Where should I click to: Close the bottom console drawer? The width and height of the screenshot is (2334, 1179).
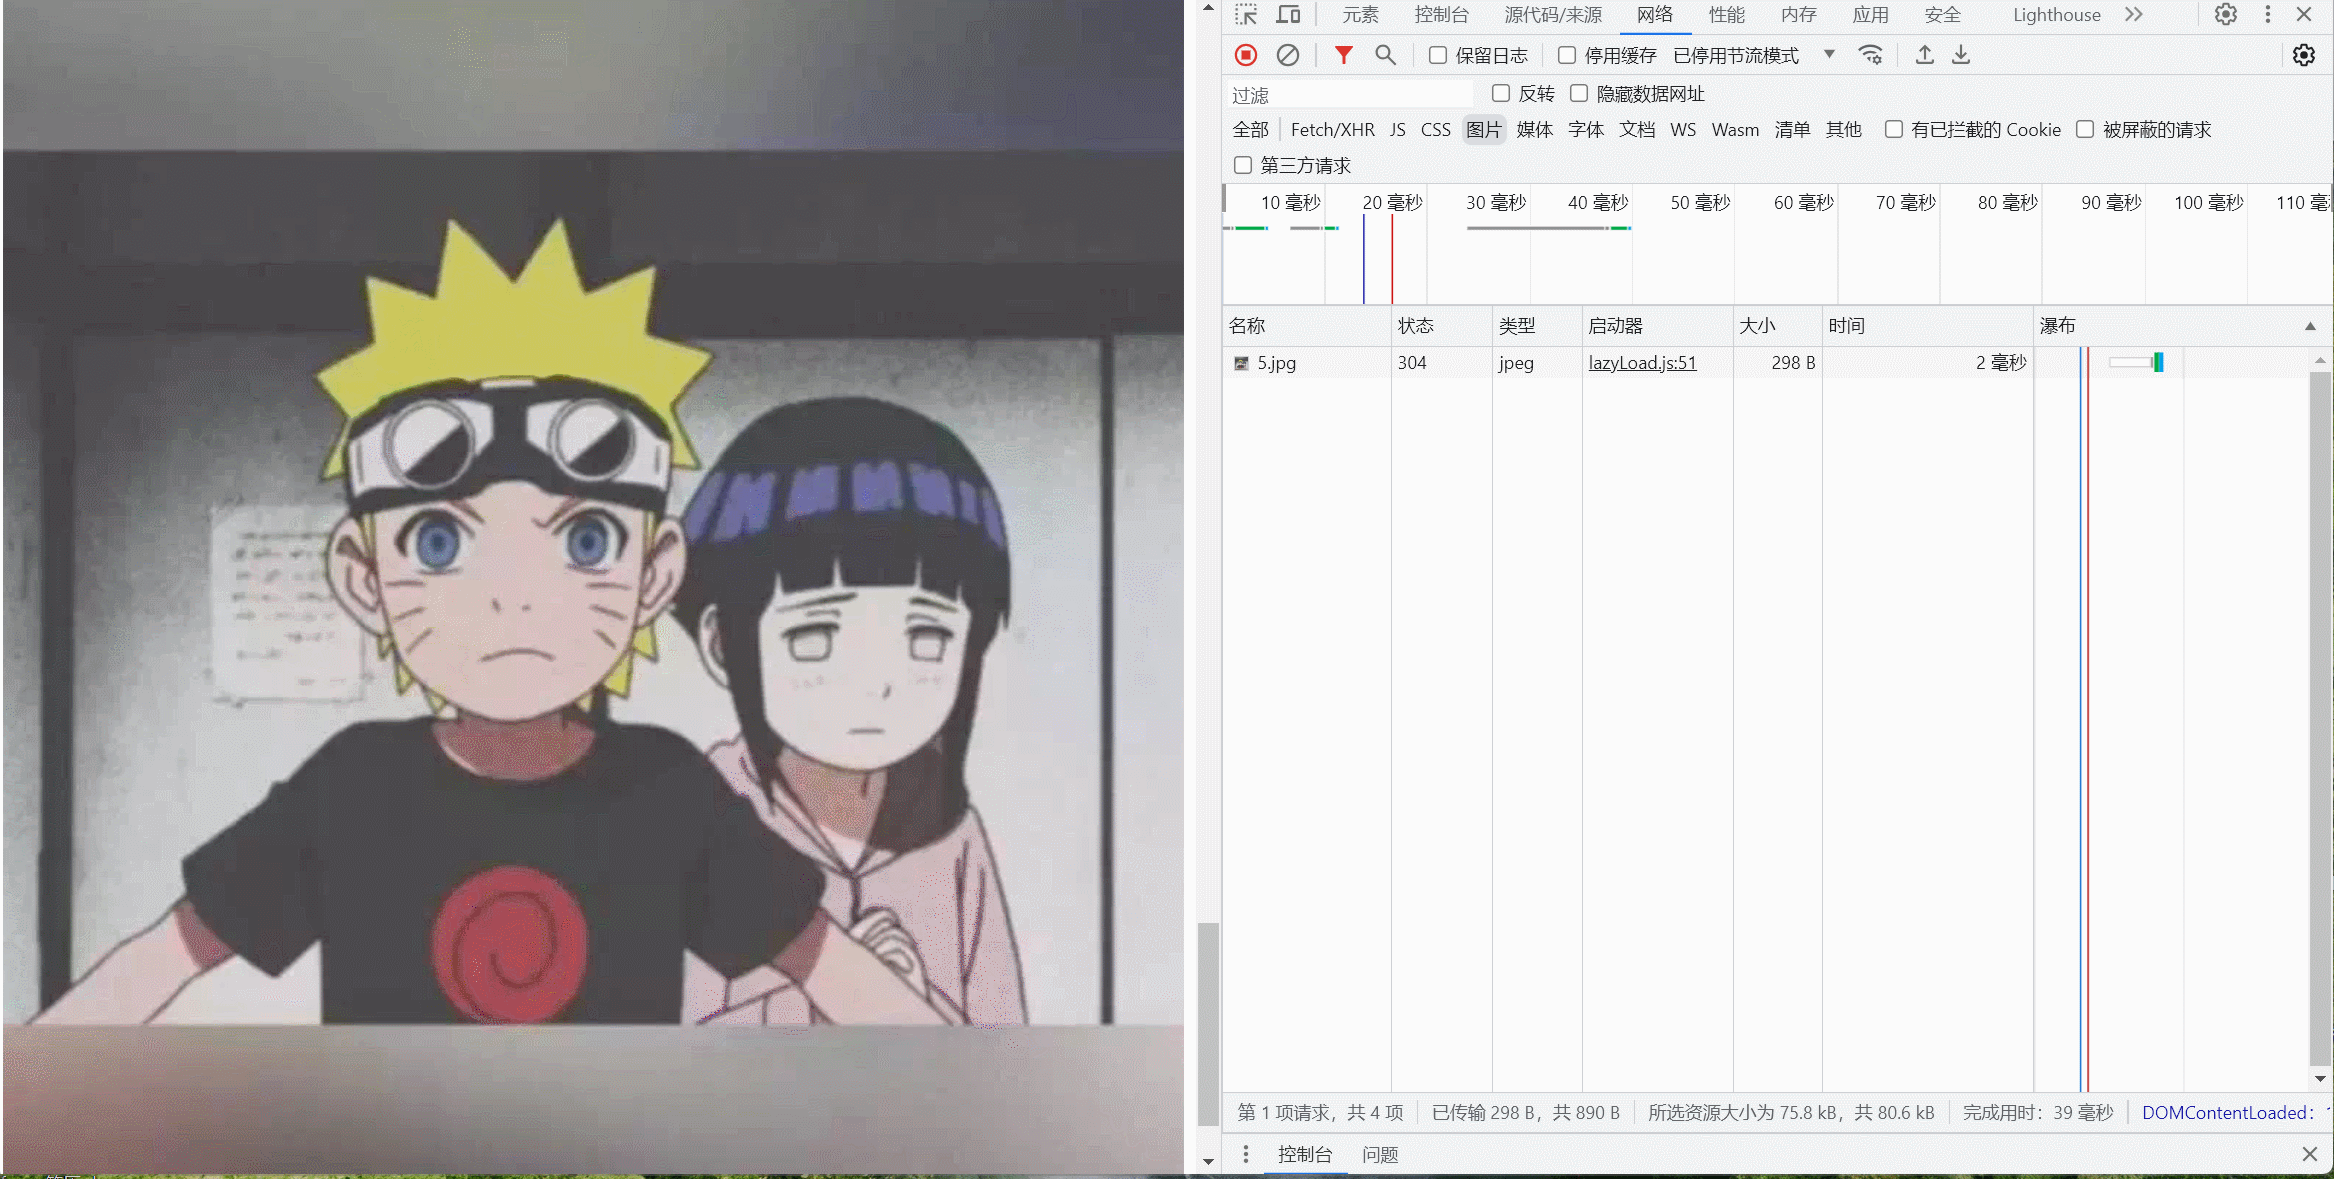point(2310,1155)
